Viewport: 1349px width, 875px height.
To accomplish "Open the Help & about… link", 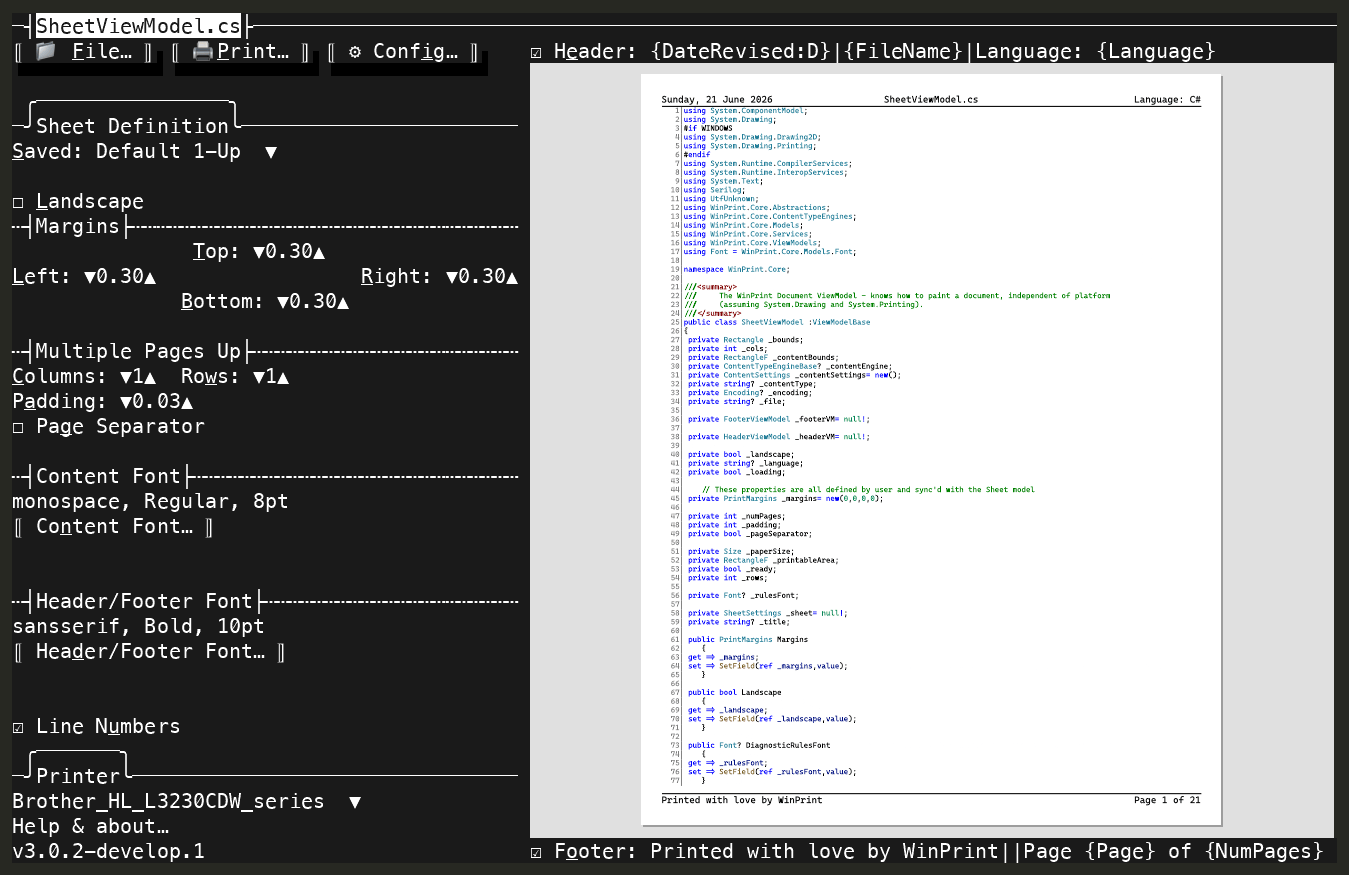I will (90, 827).
